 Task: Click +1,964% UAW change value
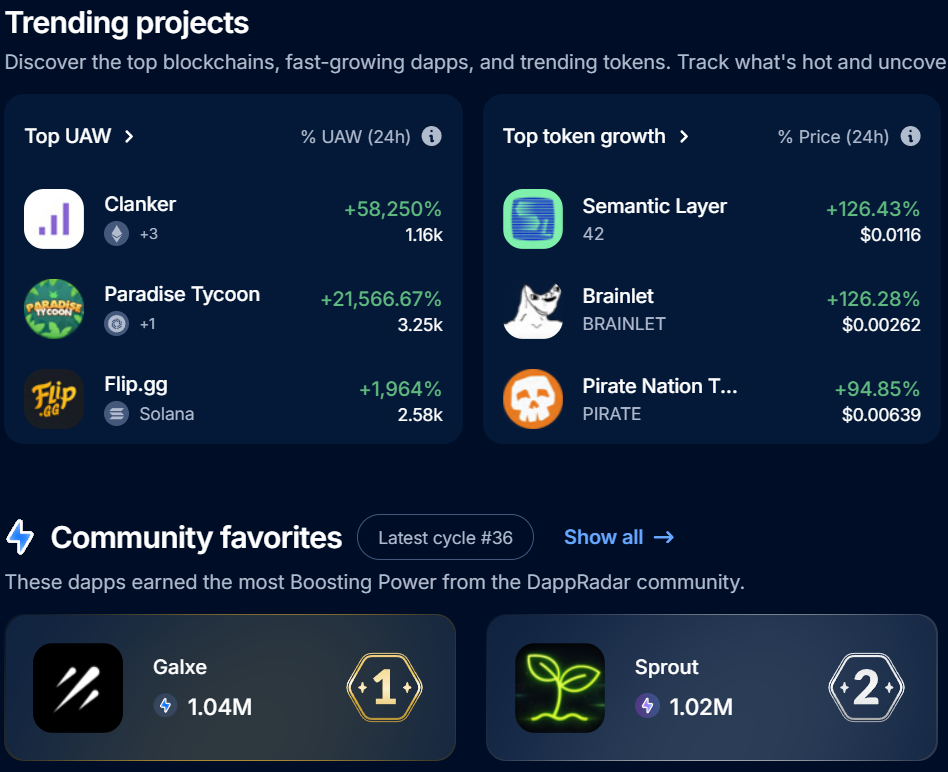tap(400, 389)
